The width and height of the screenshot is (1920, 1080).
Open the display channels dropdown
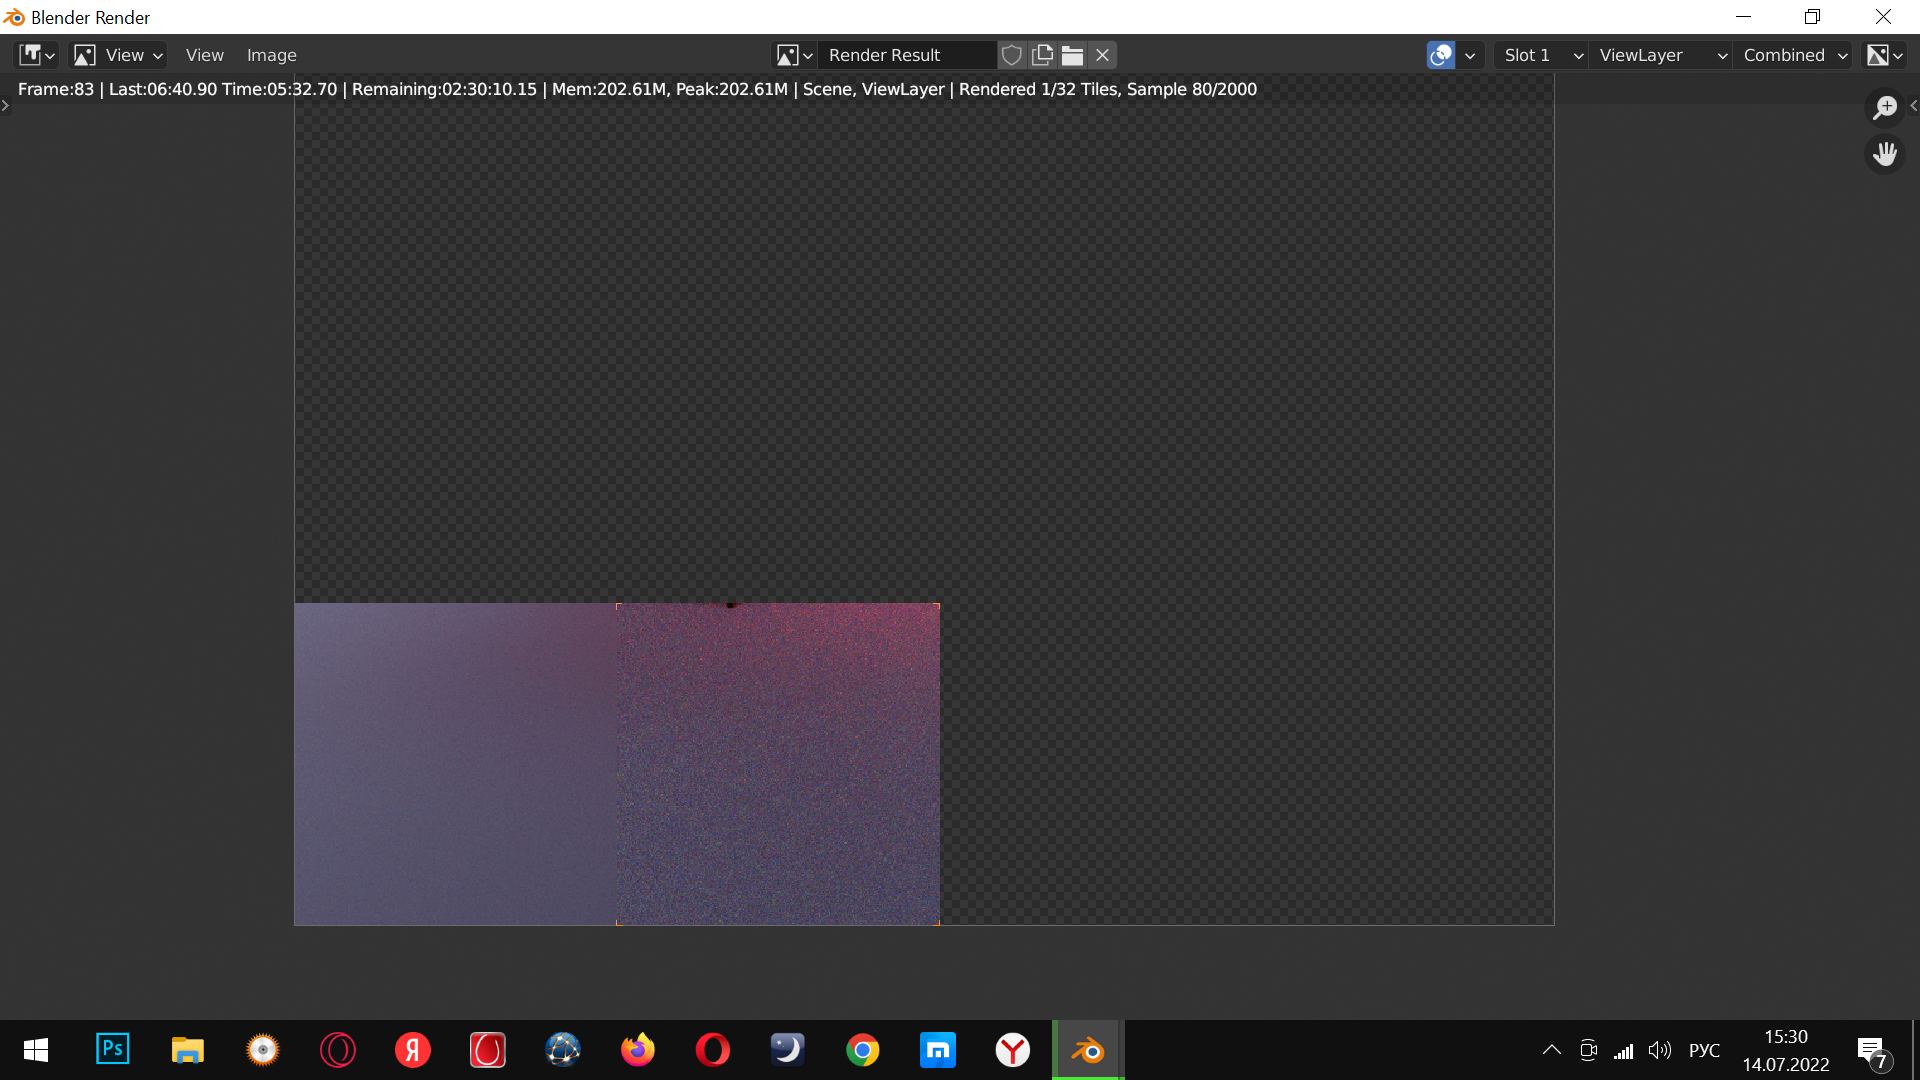(1885, 55)
